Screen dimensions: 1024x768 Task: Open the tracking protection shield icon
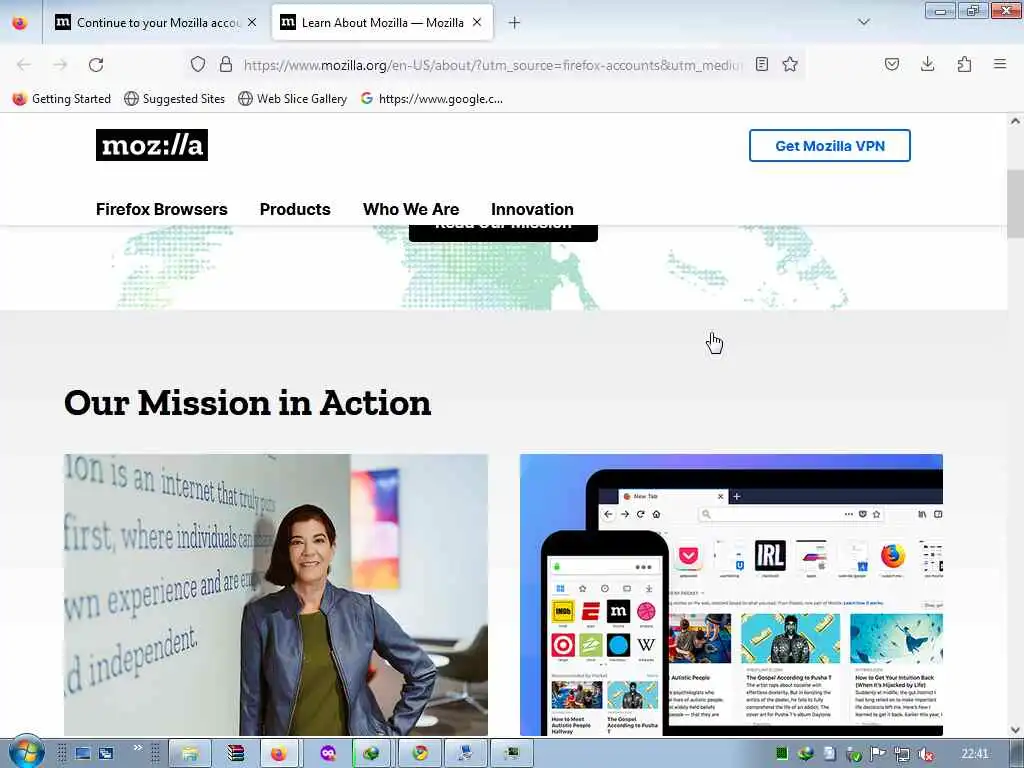198,64
